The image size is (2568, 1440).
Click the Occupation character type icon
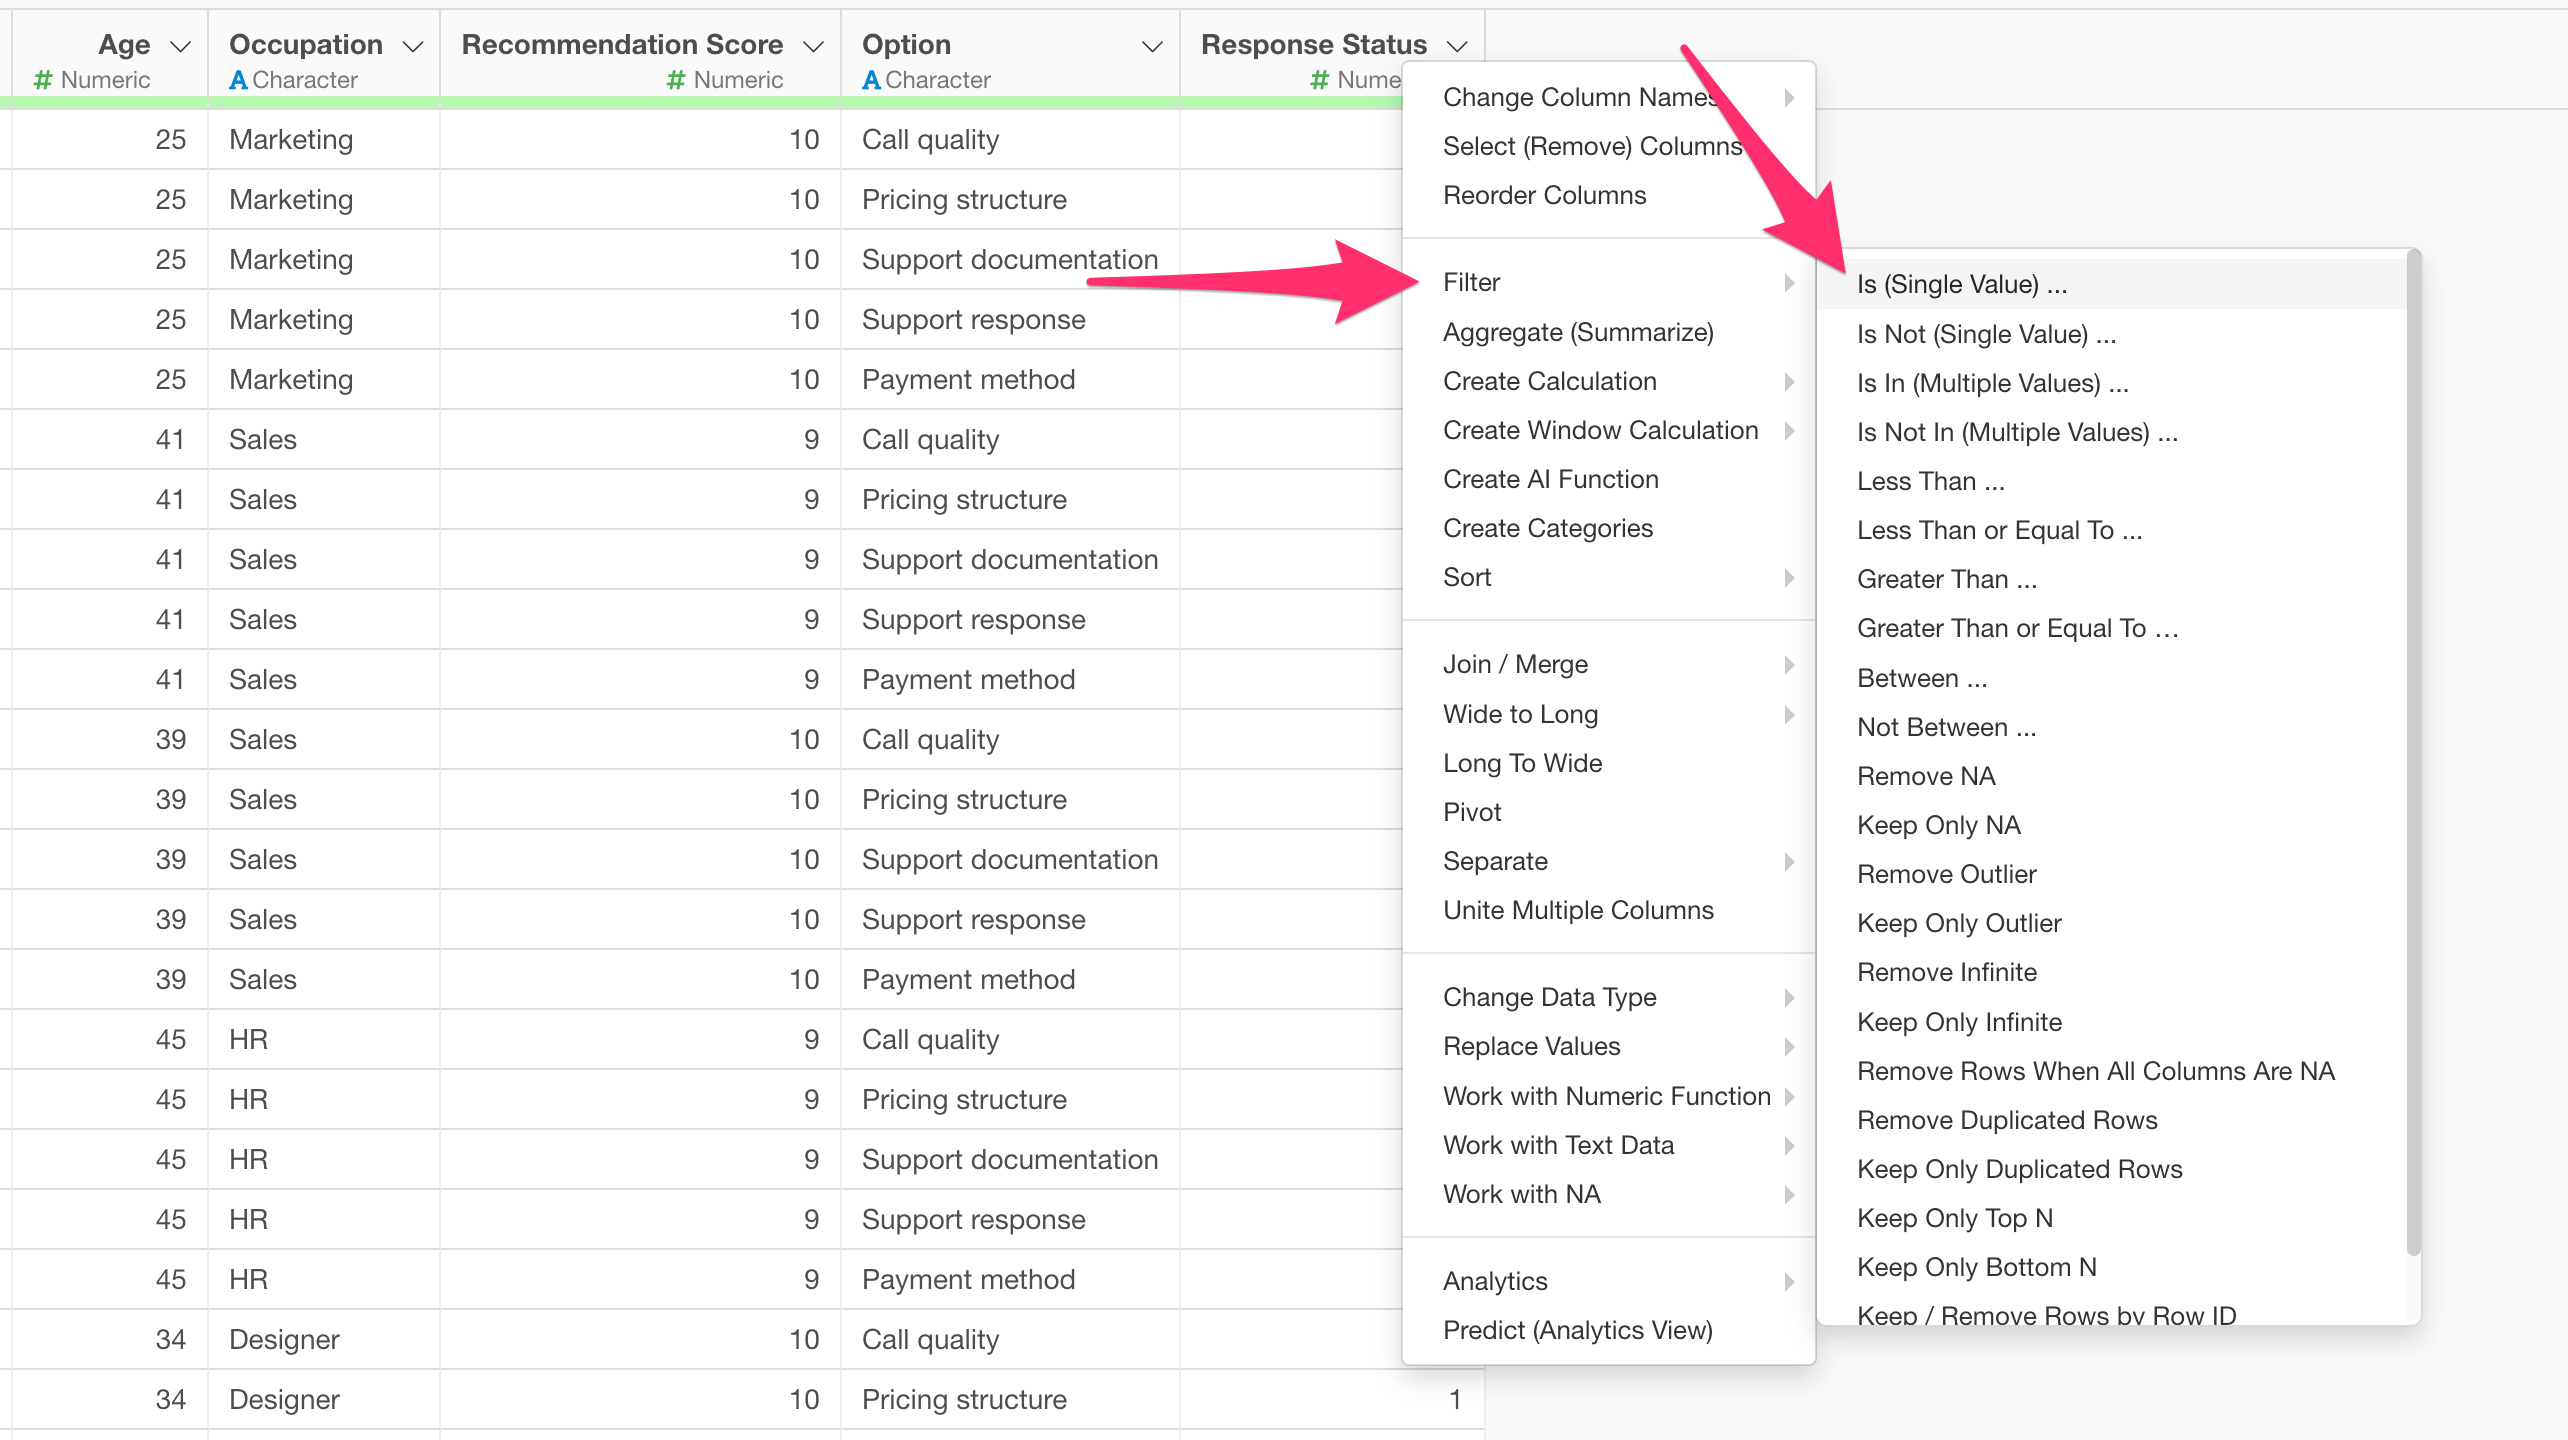(x=238, y=80)
